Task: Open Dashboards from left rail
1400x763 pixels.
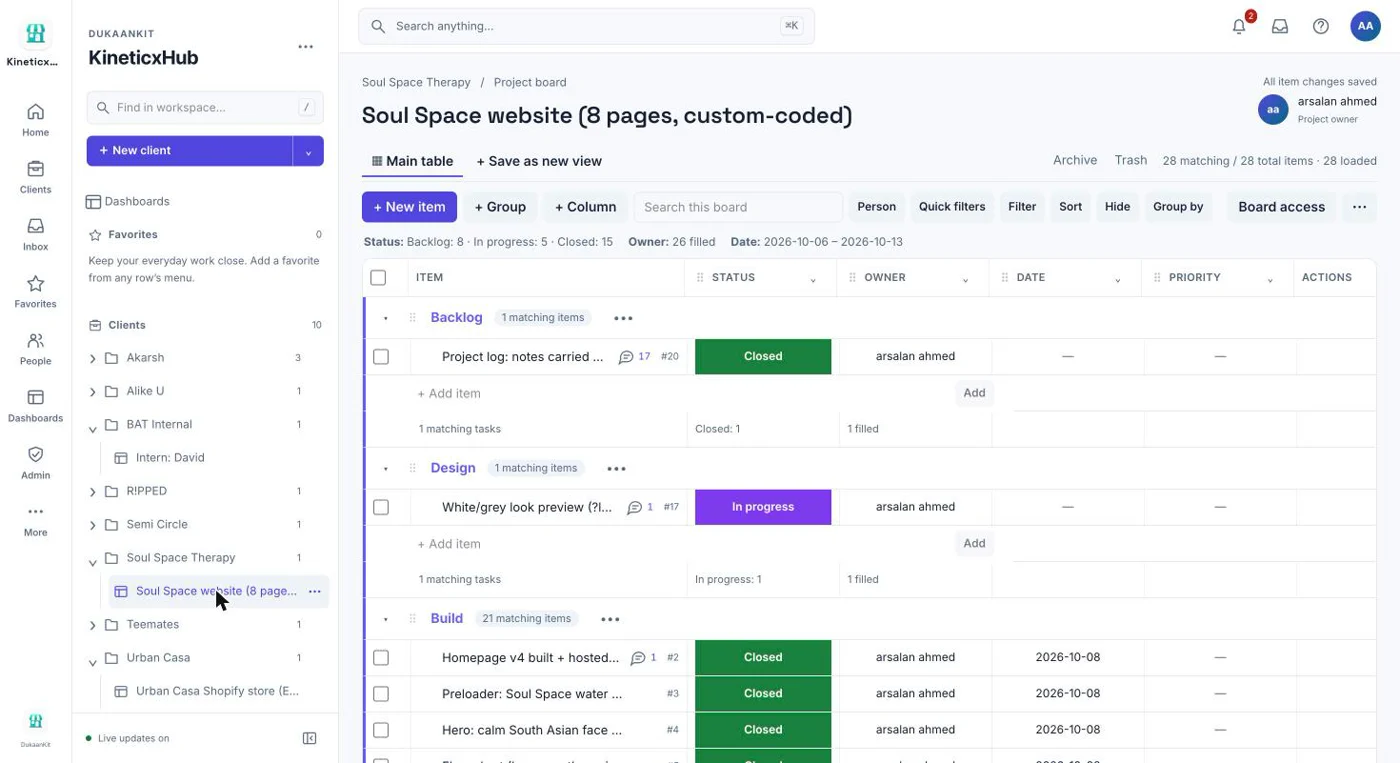Action: point(35,405)
